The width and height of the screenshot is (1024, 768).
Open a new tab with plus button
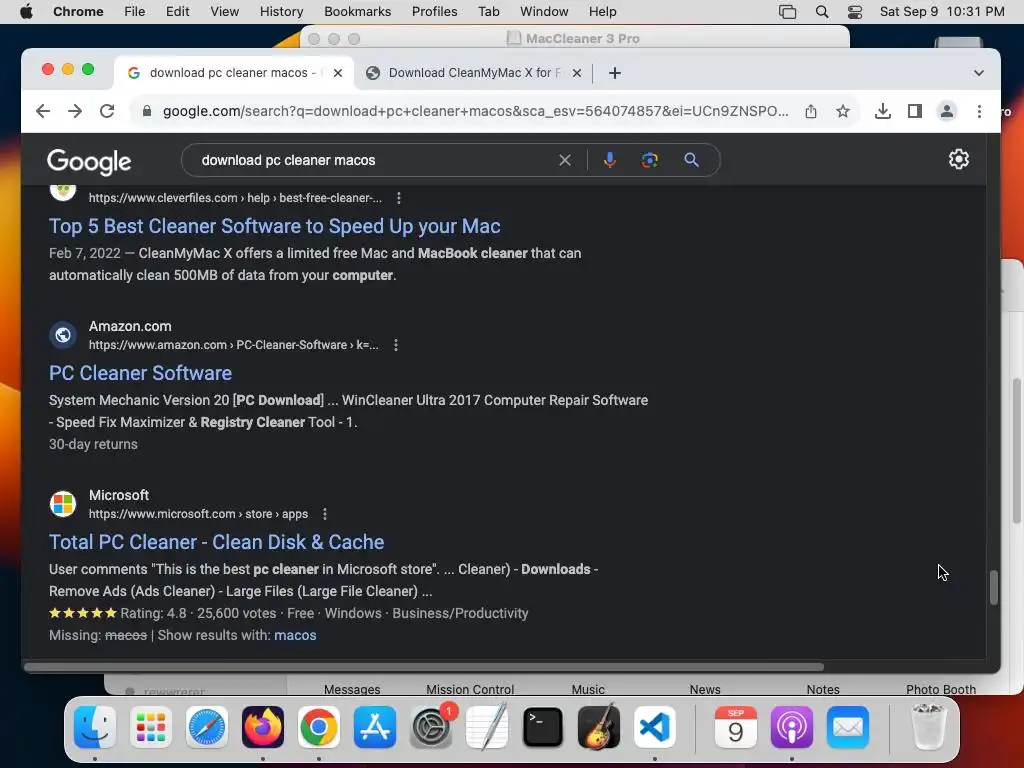pos(615,73)
